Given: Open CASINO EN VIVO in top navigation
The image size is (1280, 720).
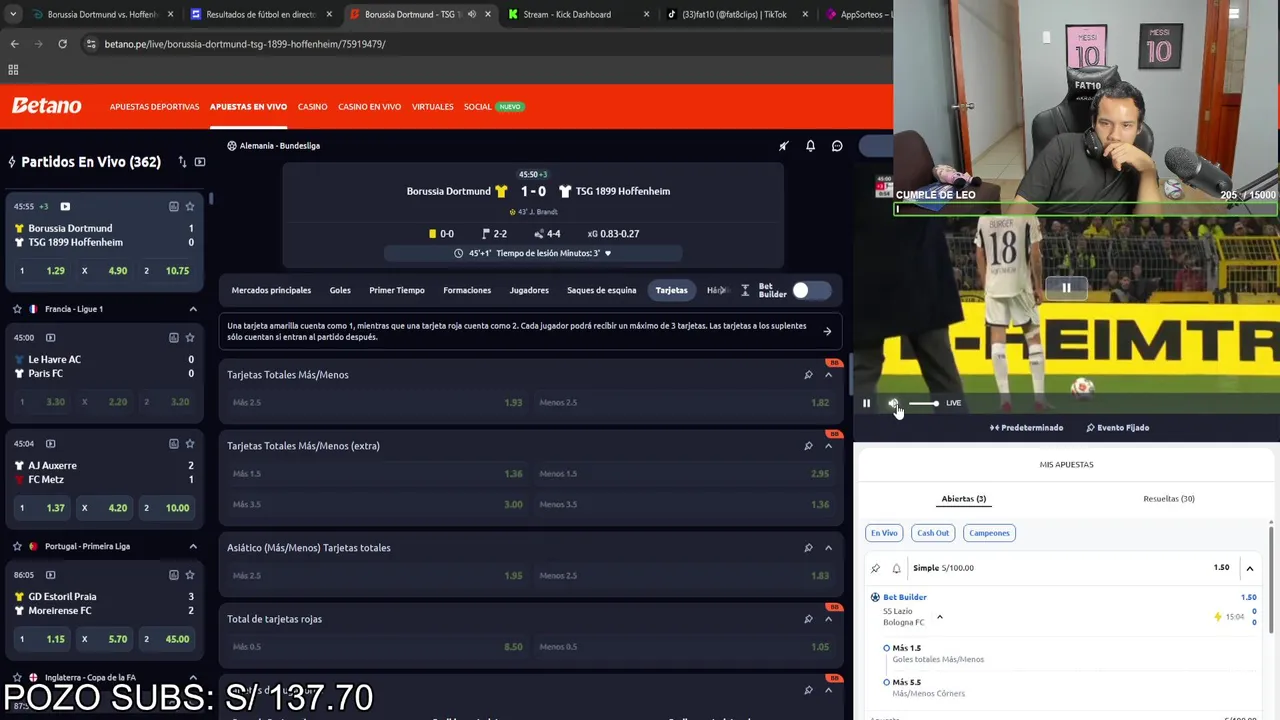Looking at the screenshot, I should click(x=369, y=107).
